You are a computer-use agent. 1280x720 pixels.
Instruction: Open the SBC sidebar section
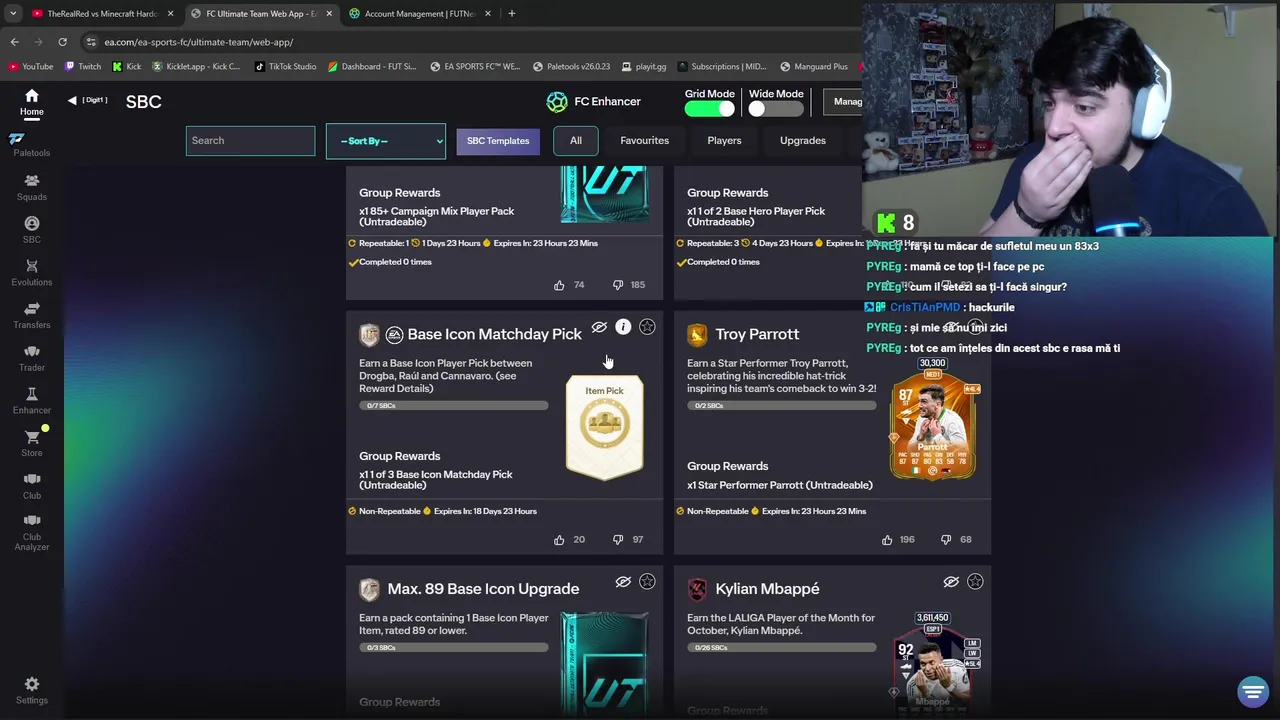32,230
